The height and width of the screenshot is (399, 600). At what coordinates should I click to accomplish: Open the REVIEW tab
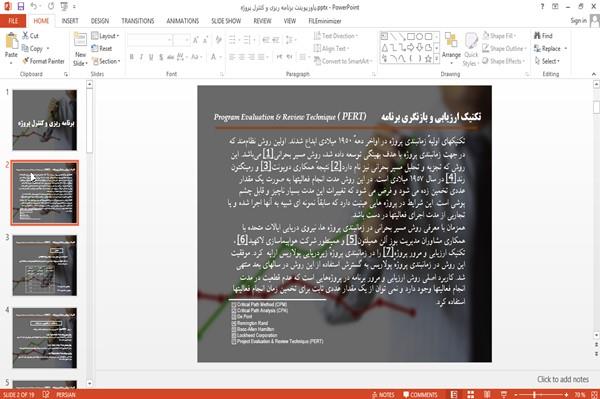(x=262, y=21)
